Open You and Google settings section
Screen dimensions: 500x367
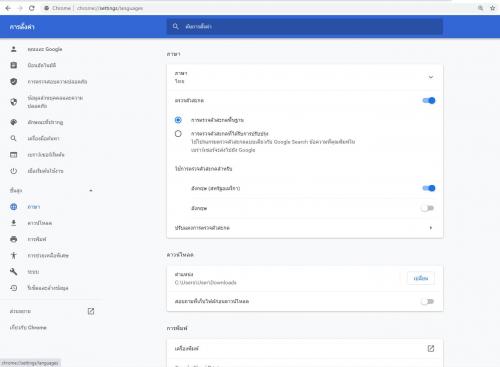click(x=45, y=49)
